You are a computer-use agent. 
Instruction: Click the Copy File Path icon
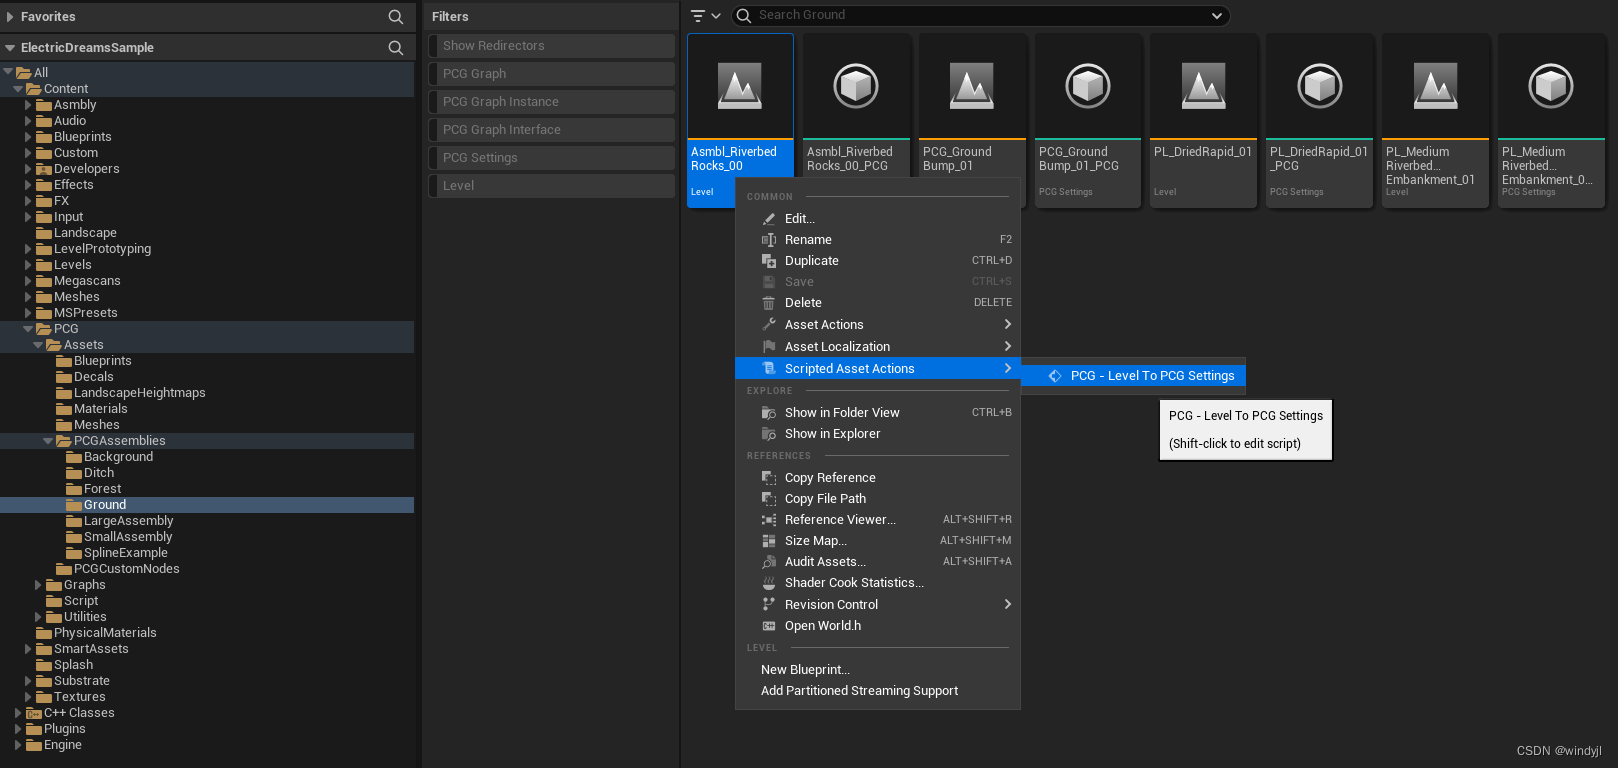pos(769,499)
